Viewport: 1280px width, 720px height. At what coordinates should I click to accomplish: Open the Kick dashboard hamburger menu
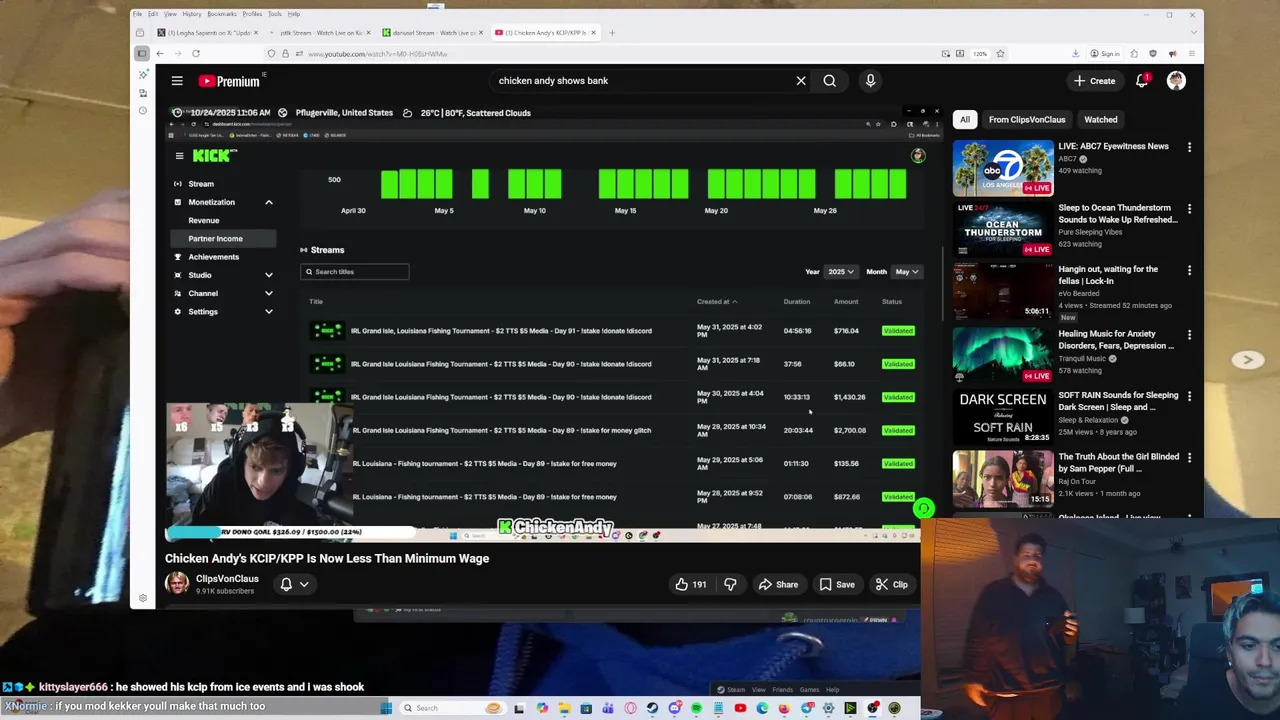(179, 155)
